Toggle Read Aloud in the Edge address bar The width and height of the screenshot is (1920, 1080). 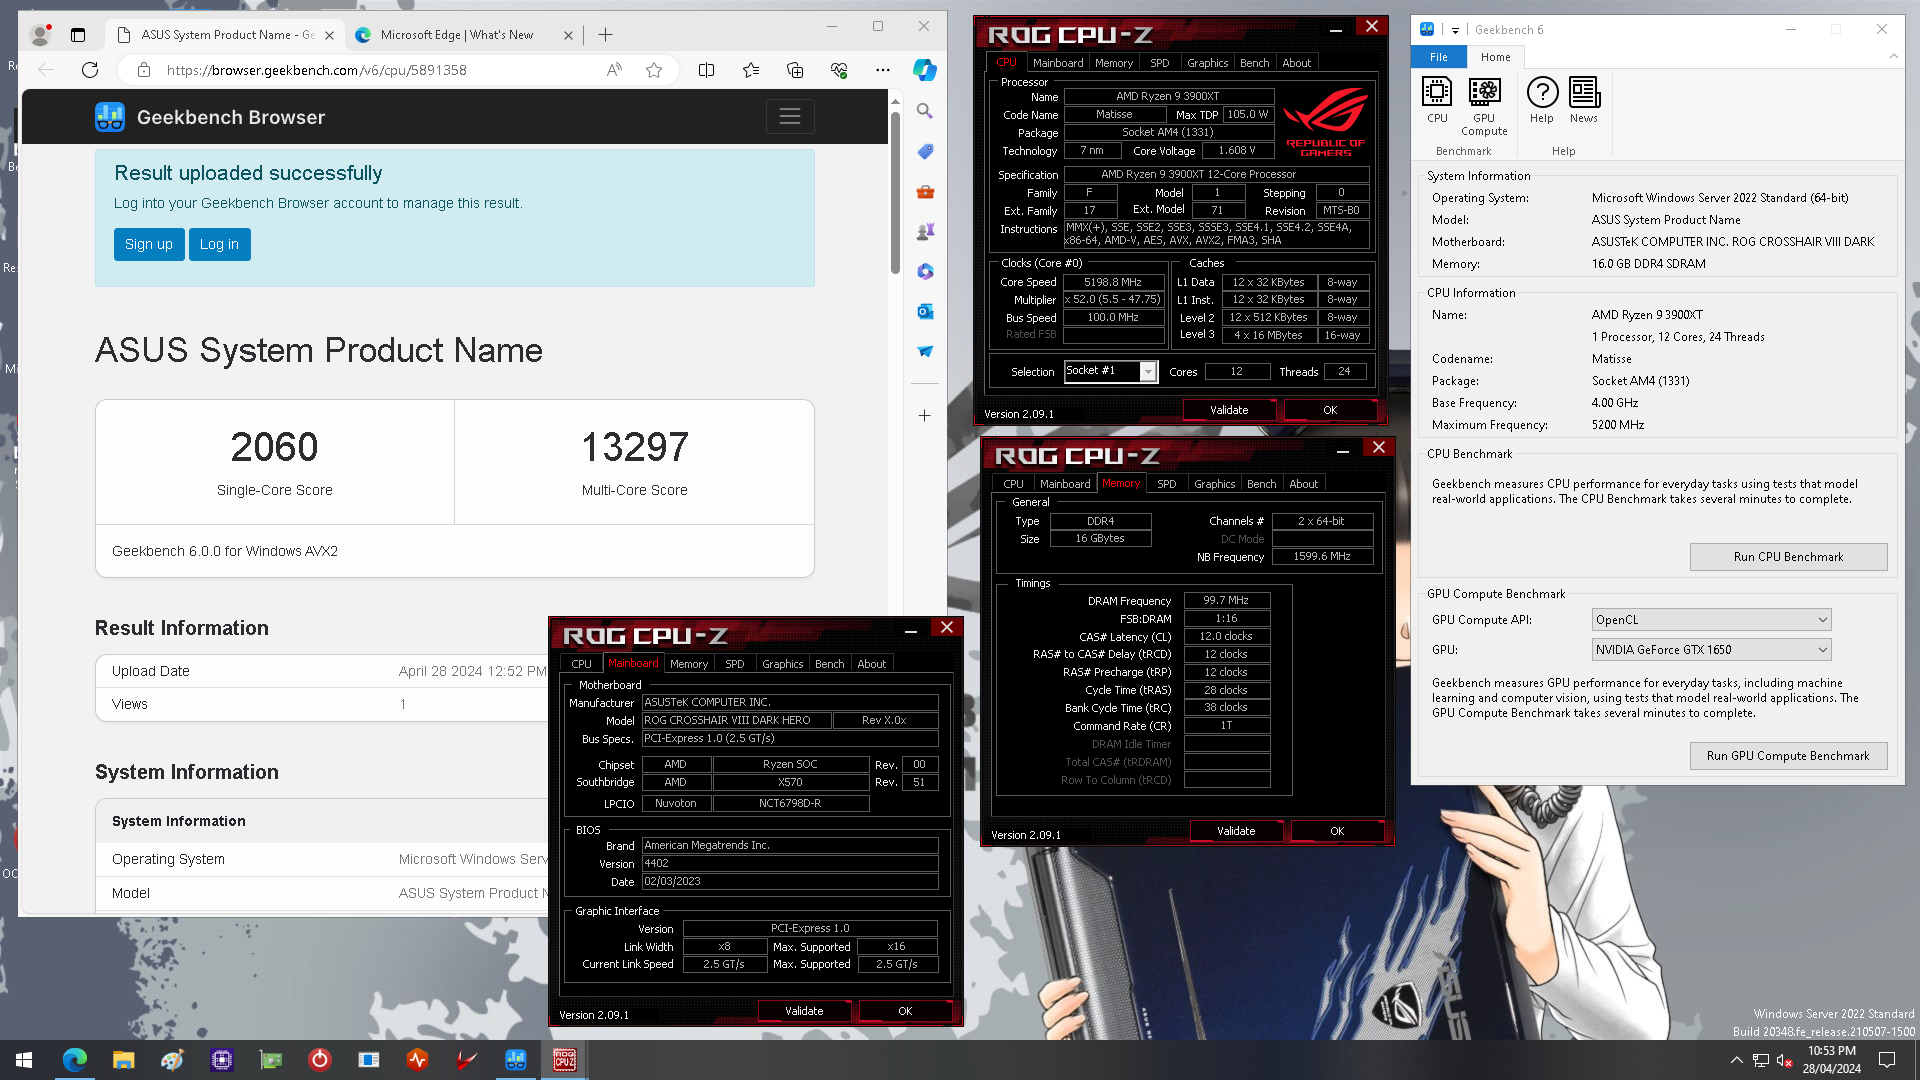tap(614, 70)
